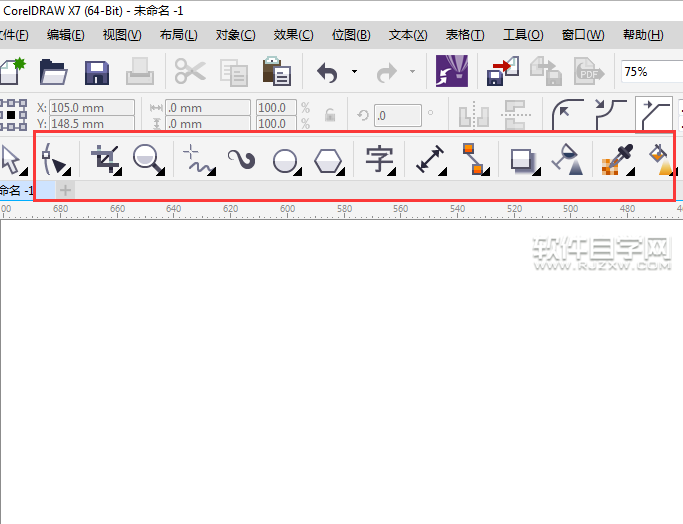Open the 工具(O) menu

click(x=523, y=35)
